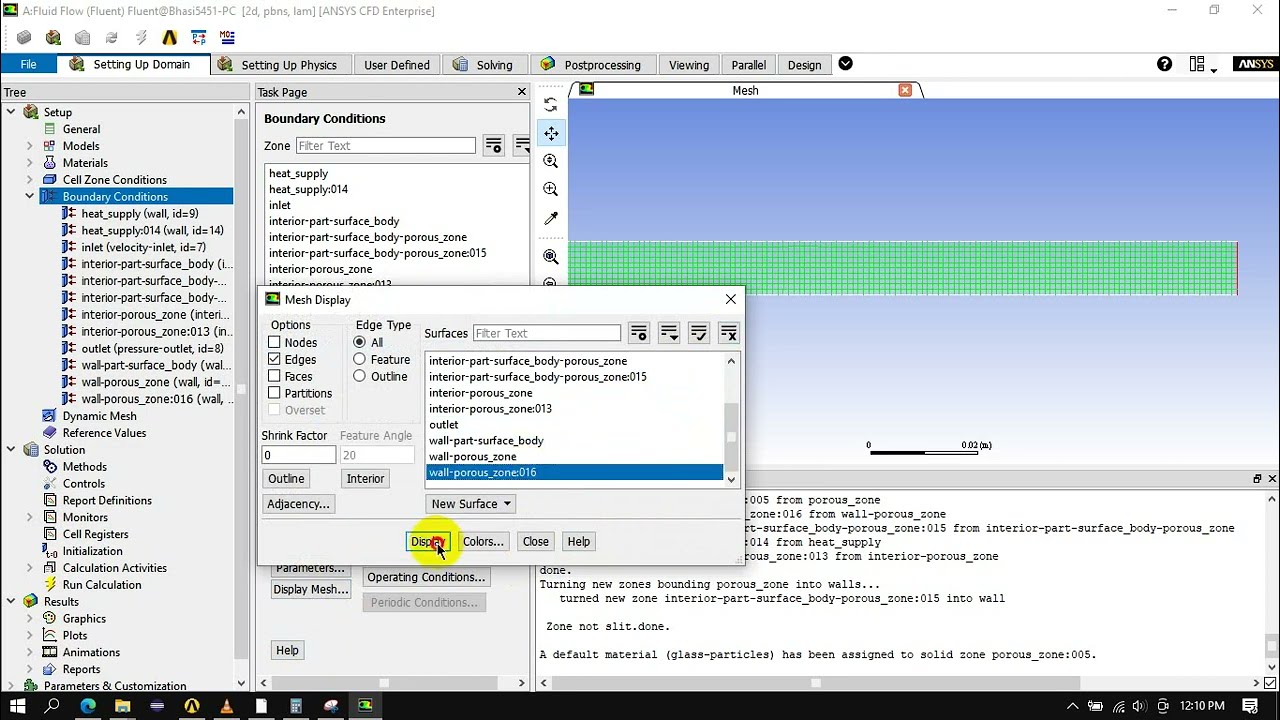
Task: Click the ribbon collapse circle arrow icon
Action: tap(845, 64)
